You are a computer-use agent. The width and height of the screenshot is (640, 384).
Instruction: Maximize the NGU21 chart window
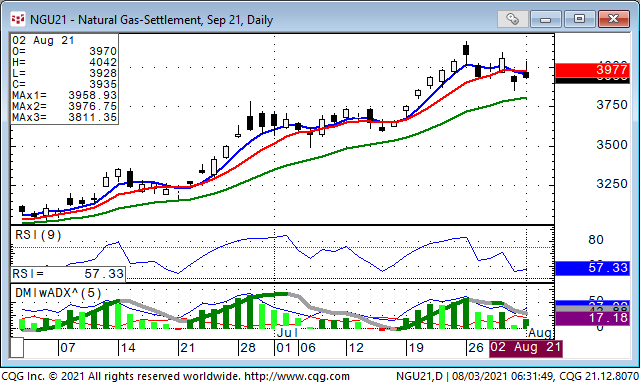[579, 19]
